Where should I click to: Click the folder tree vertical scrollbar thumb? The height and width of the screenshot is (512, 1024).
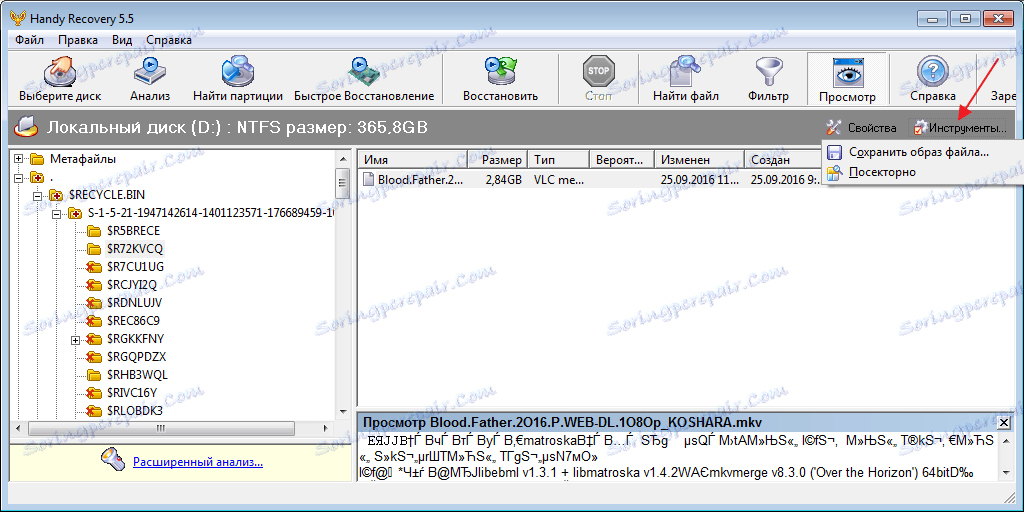pos(343,185)
